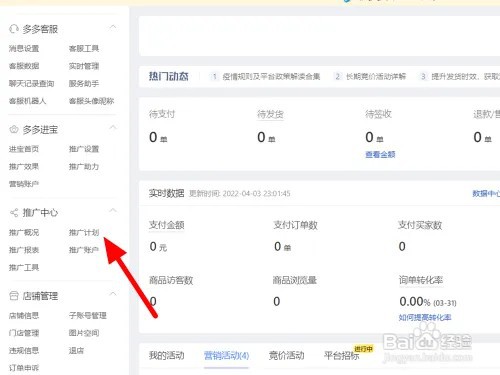This screenshot has height=375, width=500.
Task: Open 服务助手 sidebar entry
Action: 84,83
